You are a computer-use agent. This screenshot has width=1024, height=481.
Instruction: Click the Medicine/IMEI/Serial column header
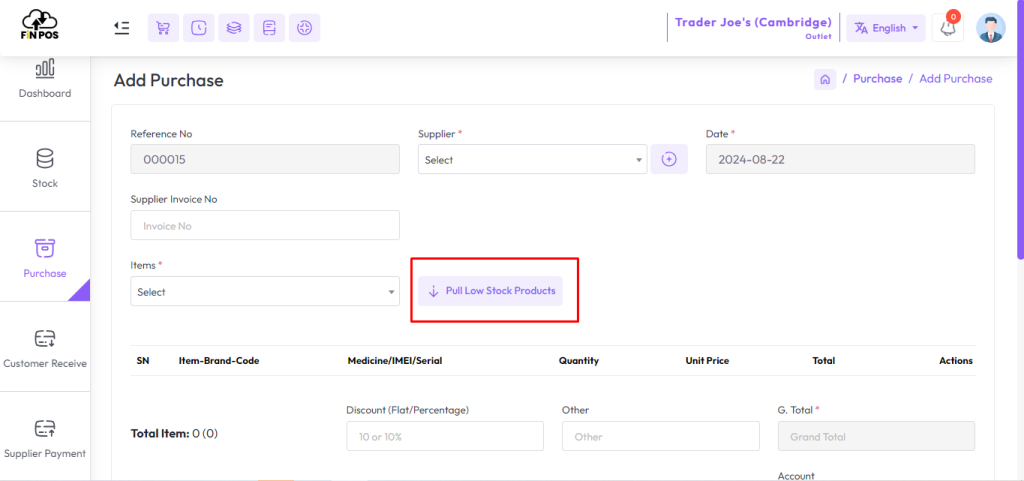[394, 360]
